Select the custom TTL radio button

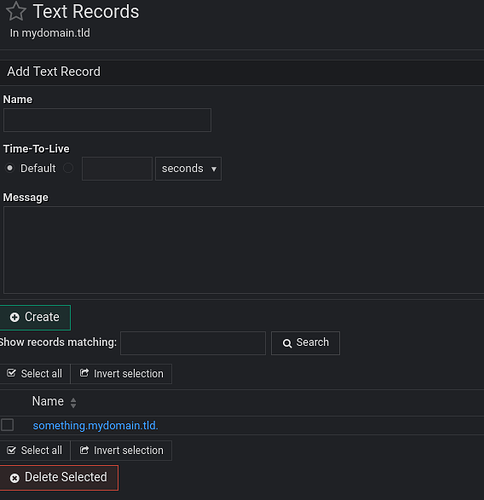coord(68,168)
